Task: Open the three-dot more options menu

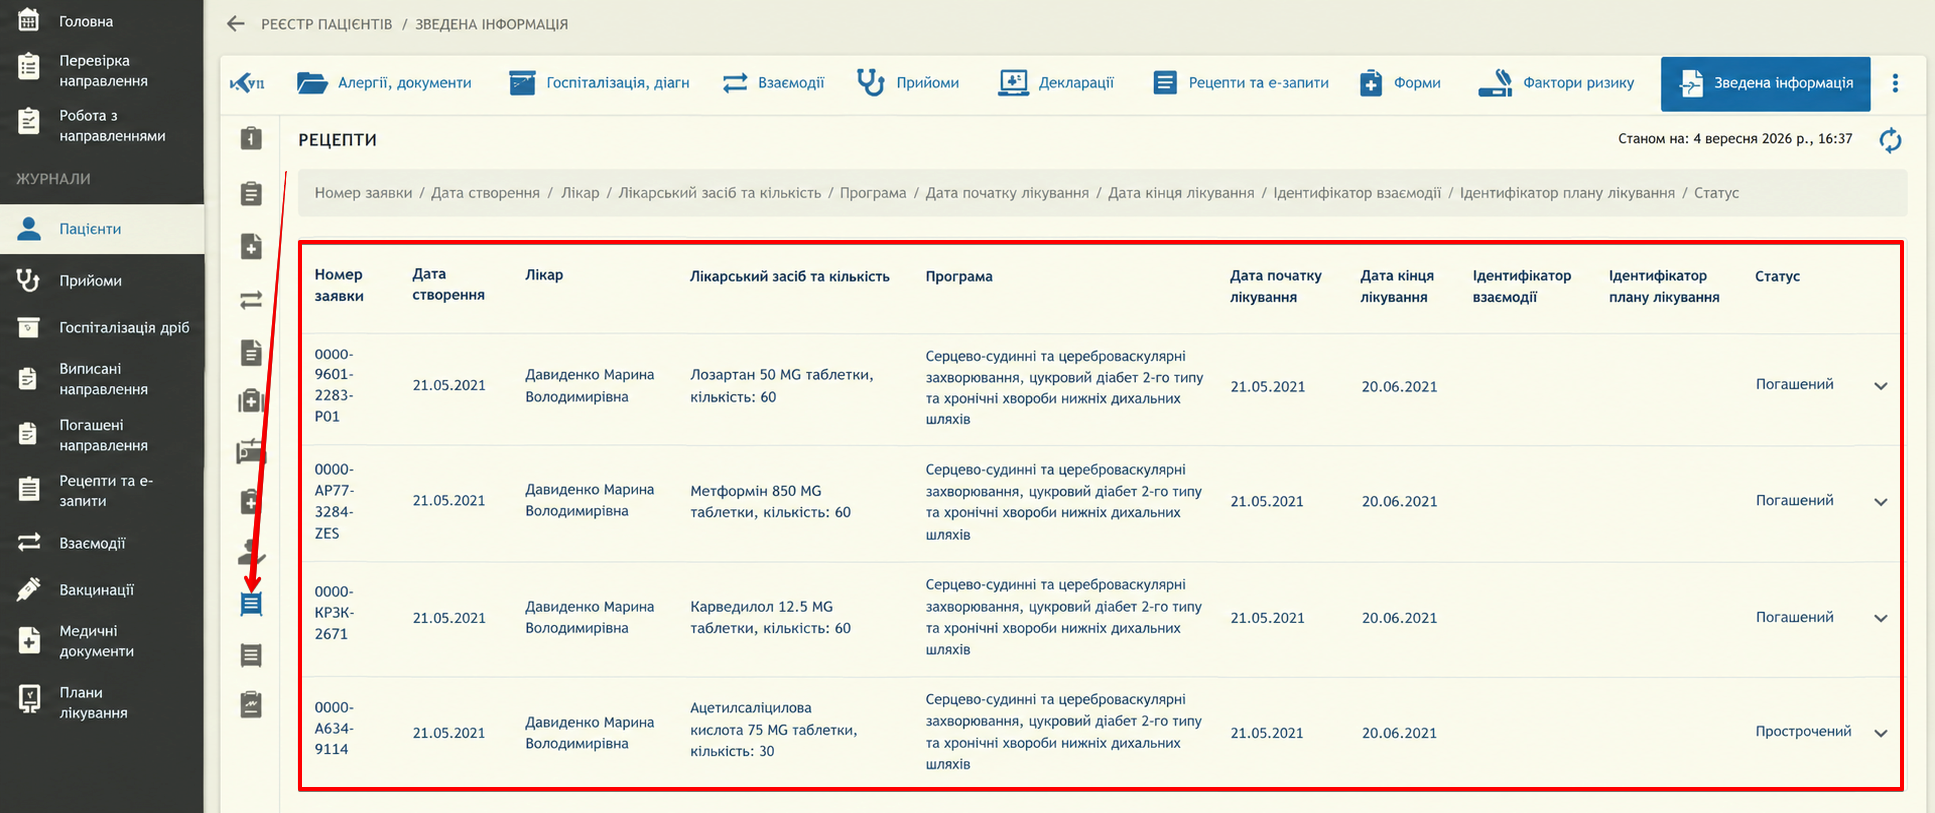Action: pos(1895,83)
